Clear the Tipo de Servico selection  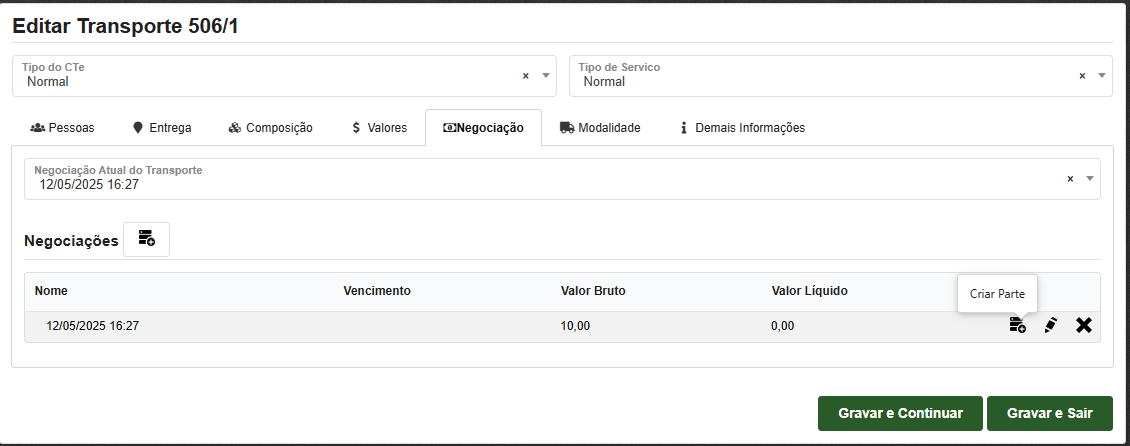pyautogui.click(x=1082, y=75)
